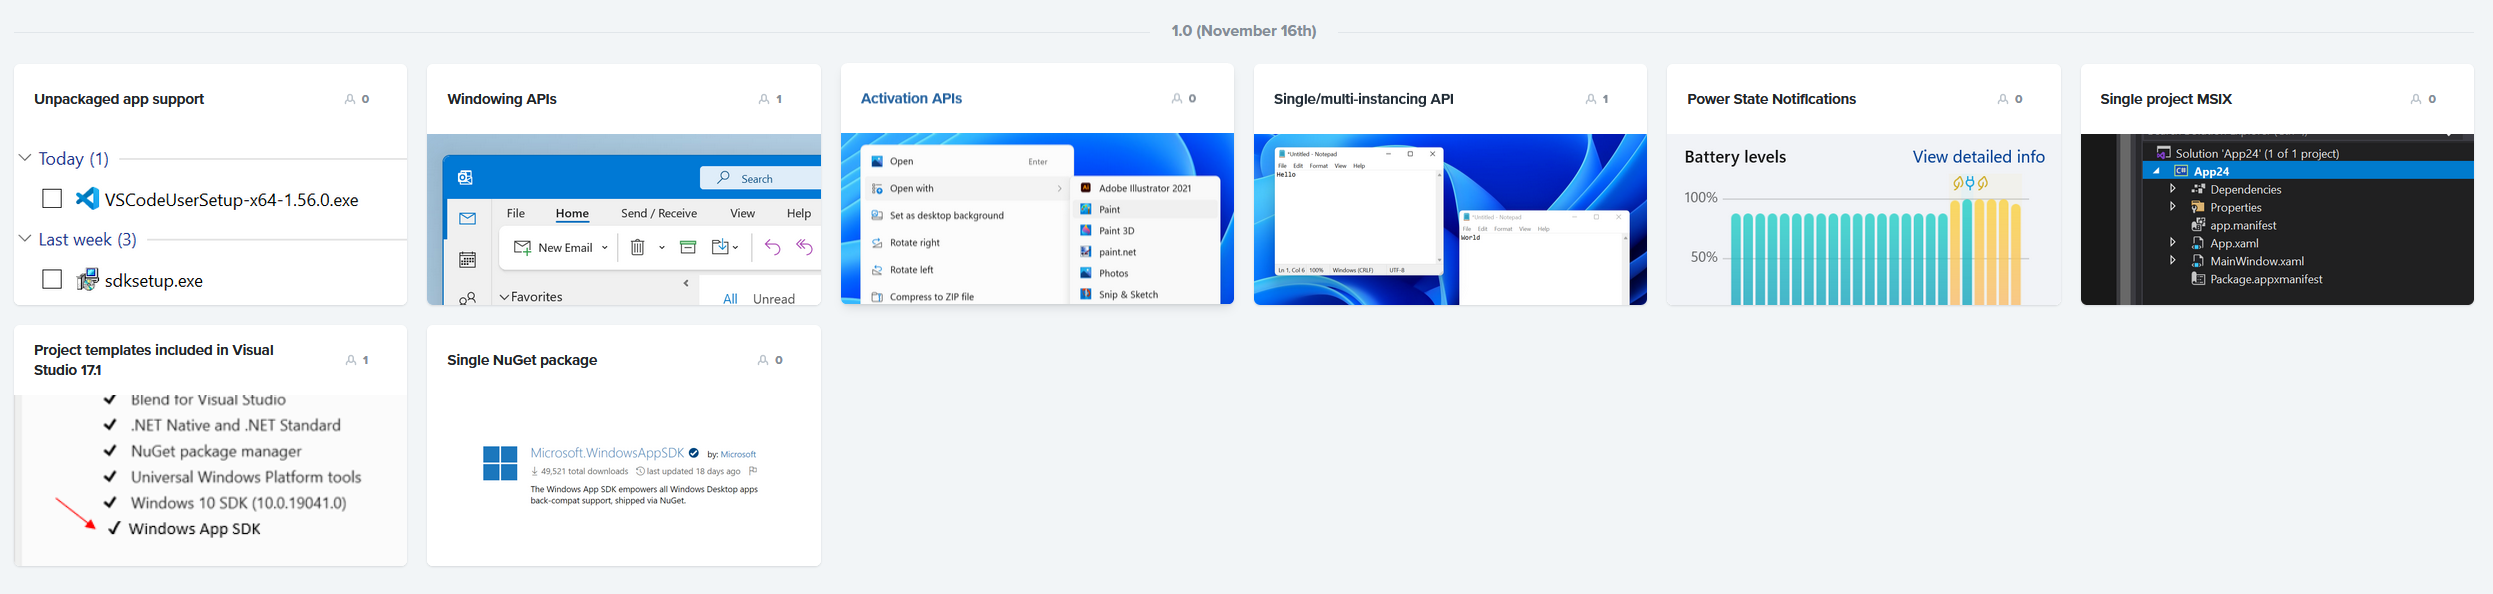Click the NuGet package manager list entry
Viewport: 2493px width, 594px height.
coord(216,451)
